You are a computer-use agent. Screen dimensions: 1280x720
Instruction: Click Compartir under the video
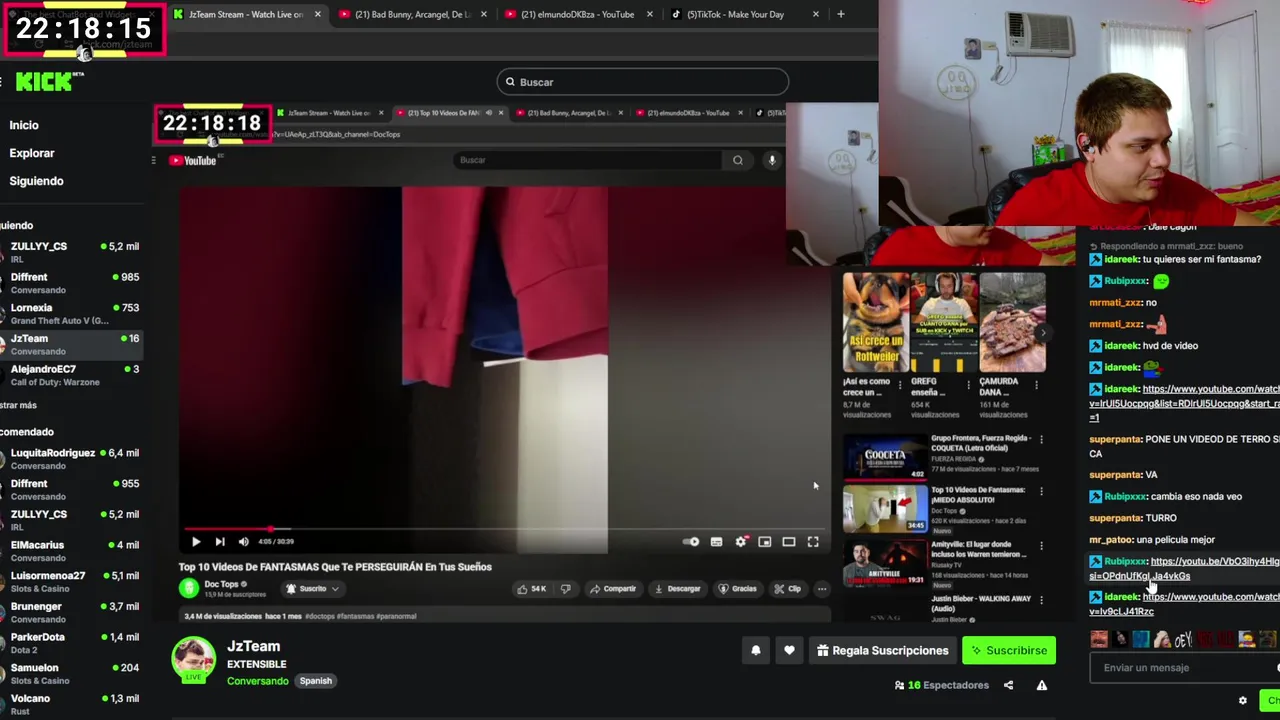[613, 589]
